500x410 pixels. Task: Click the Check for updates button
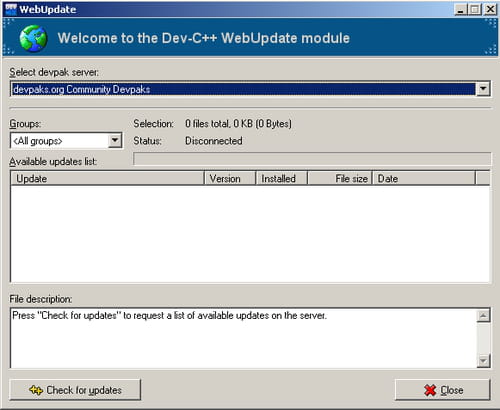[x=75, y=390]
